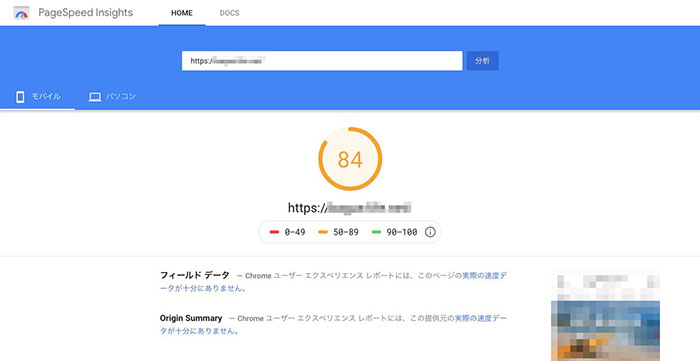
Task: Click the page screenshot thumbnail
Action: pos(605,316)
